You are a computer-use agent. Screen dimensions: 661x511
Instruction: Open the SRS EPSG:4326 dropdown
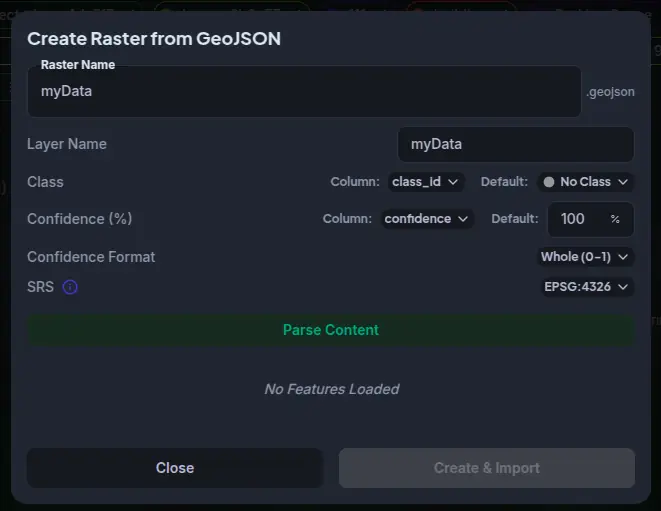(x=587, y=287)
